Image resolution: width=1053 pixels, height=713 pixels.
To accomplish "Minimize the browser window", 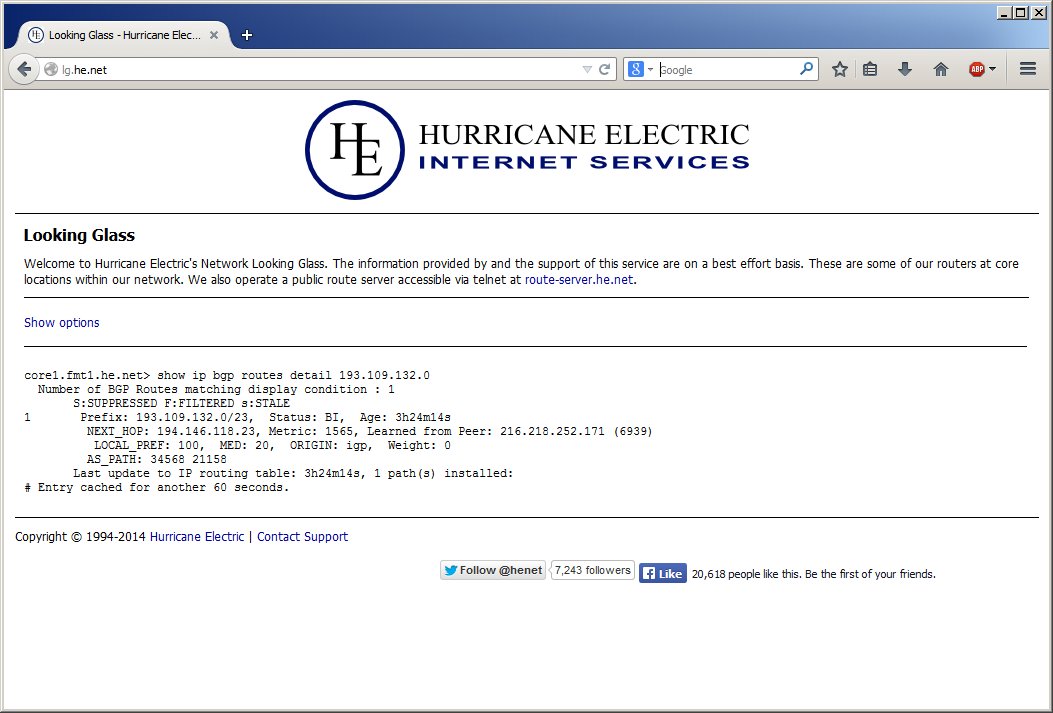I will click(x=1005, y=13).
